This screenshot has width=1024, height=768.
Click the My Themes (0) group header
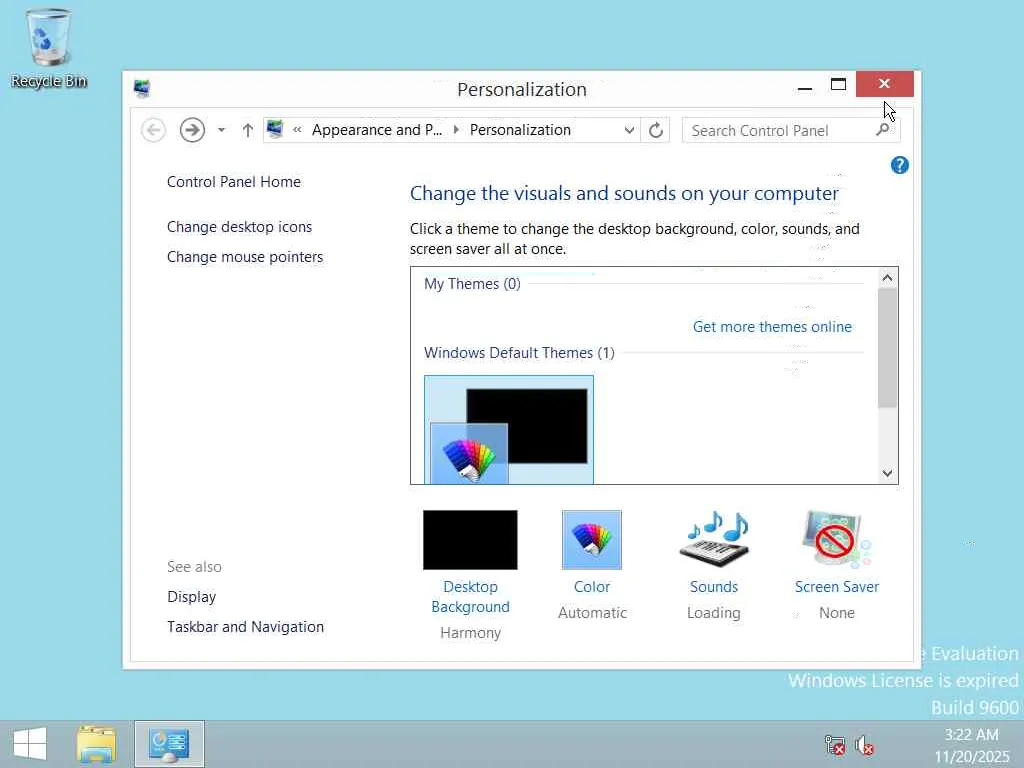click(472, 284)
